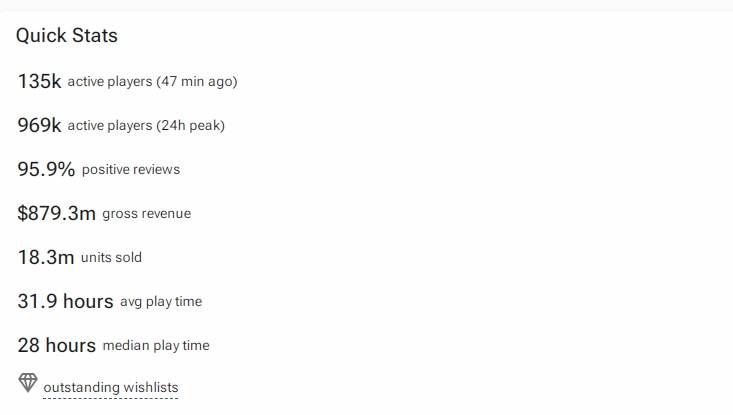Select the 31.9 hours value

(x=65, y=301)
